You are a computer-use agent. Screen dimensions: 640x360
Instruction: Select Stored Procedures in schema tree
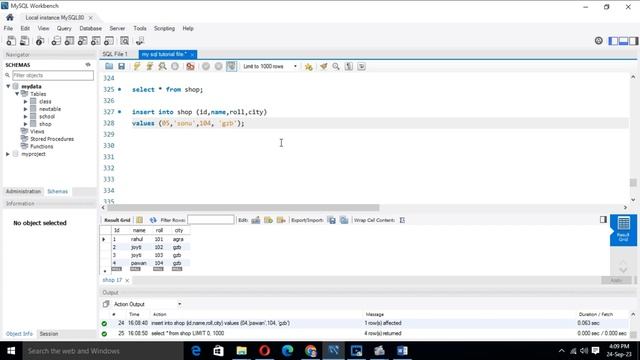[52, 139]
